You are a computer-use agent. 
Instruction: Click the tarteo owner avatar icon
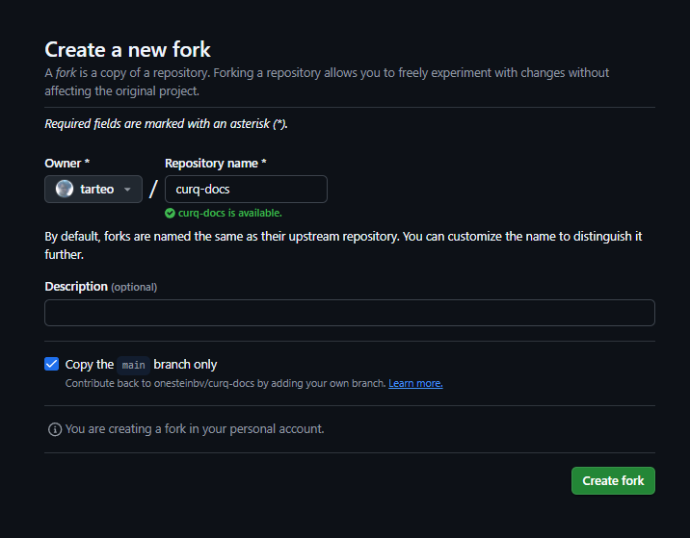[x=64, y=189]
